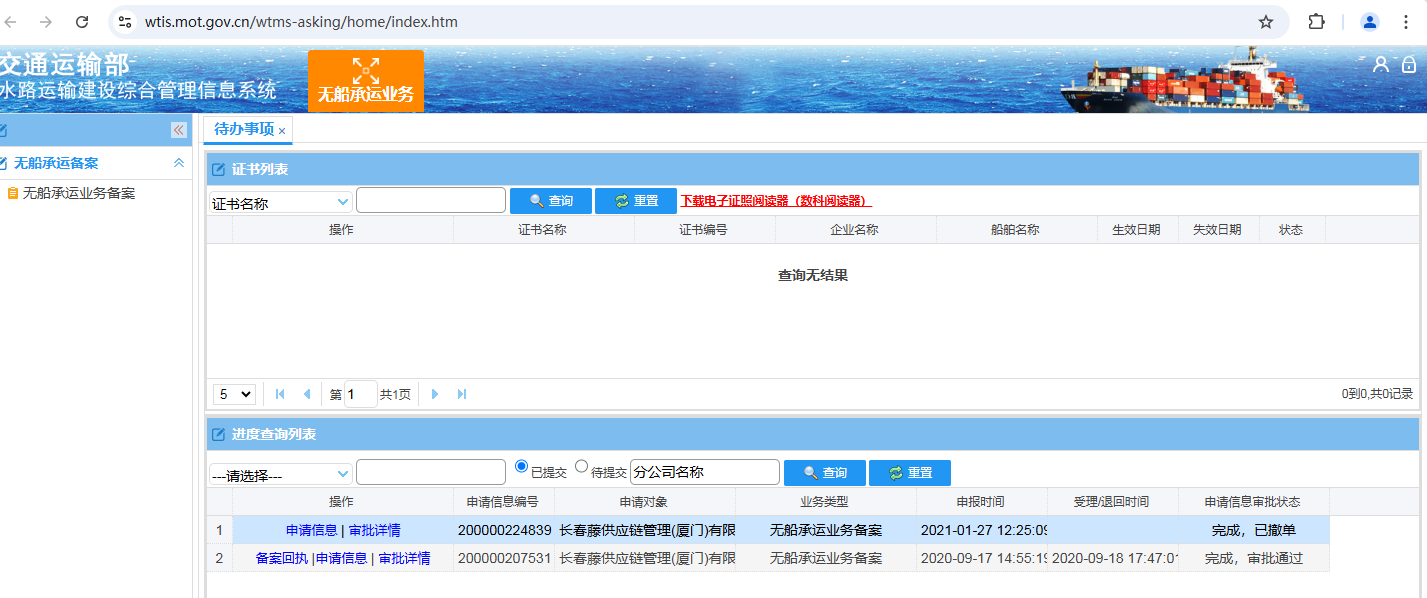Bookmark this page with the star icon
The image size is (1427, 598).
pos(1265,22)
